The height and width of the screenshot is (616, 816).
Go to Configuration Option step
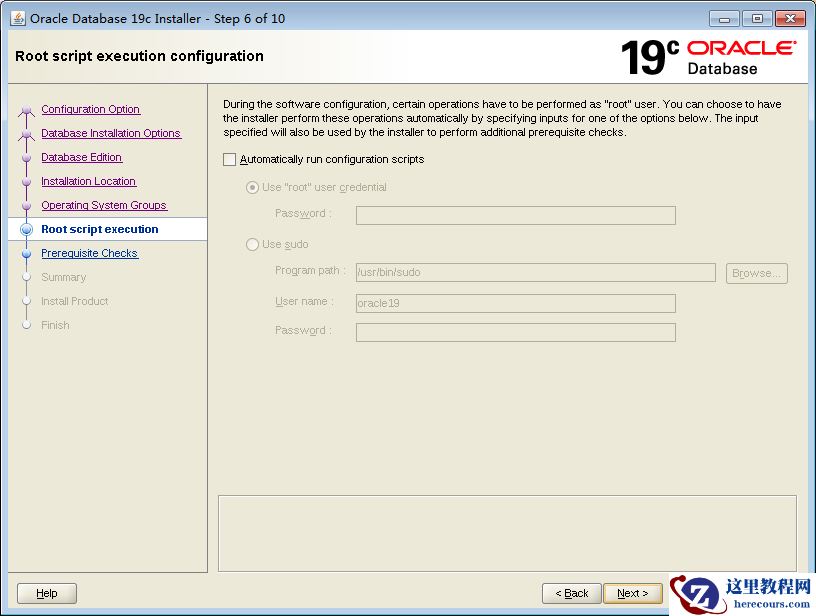90,110
